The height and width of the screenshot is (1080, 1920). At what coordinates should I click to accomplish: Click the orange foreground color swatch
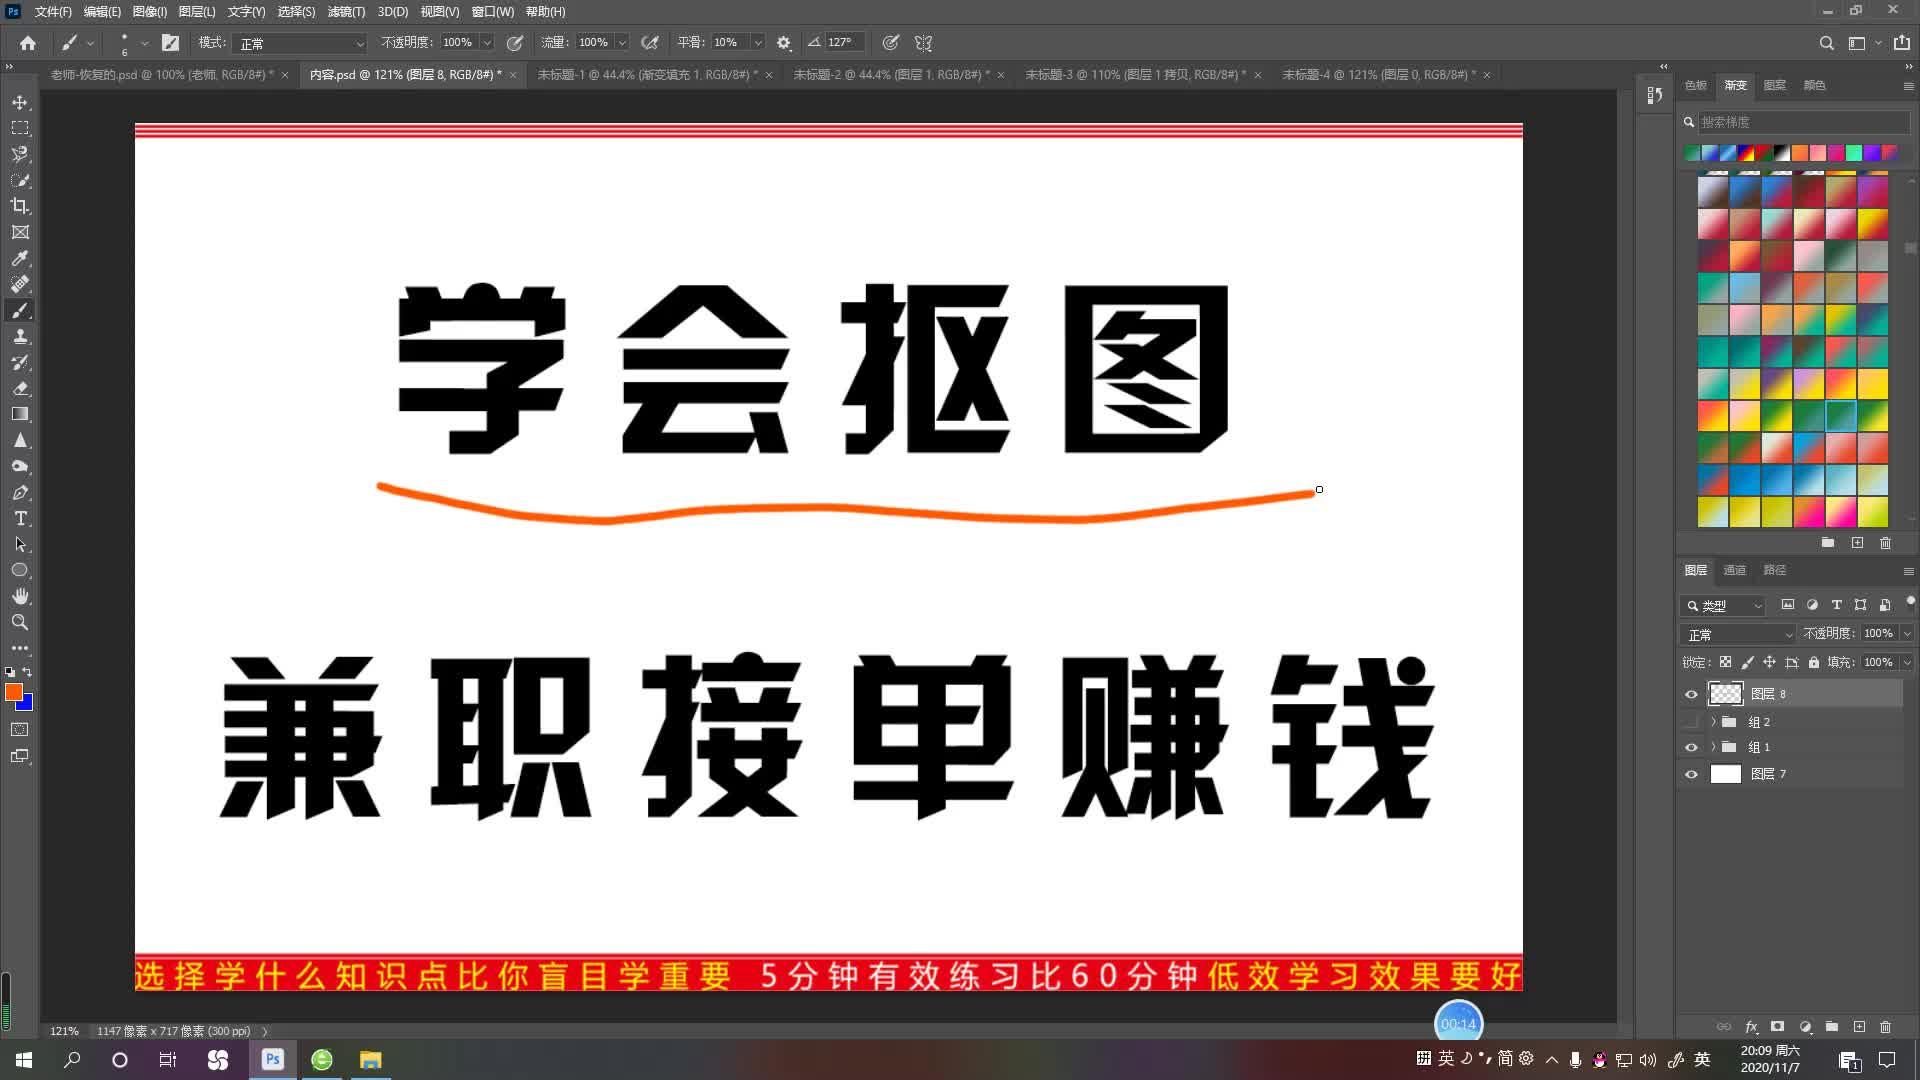pyautogui.click(x=14, y=691)
